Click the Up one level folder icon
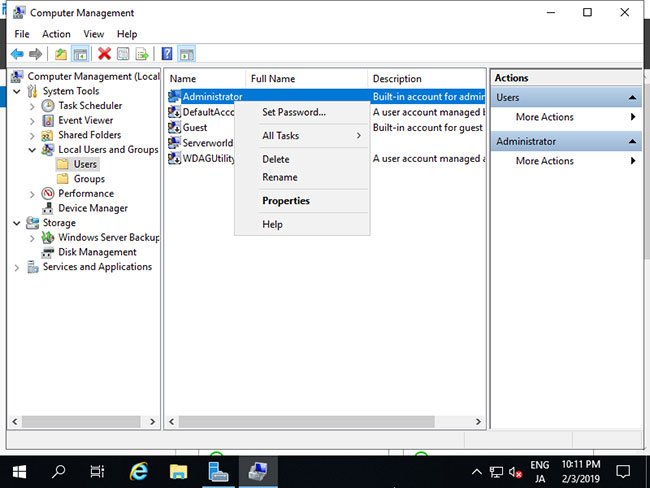The height and width of the screenshot is (488, 650). [61, 54]
